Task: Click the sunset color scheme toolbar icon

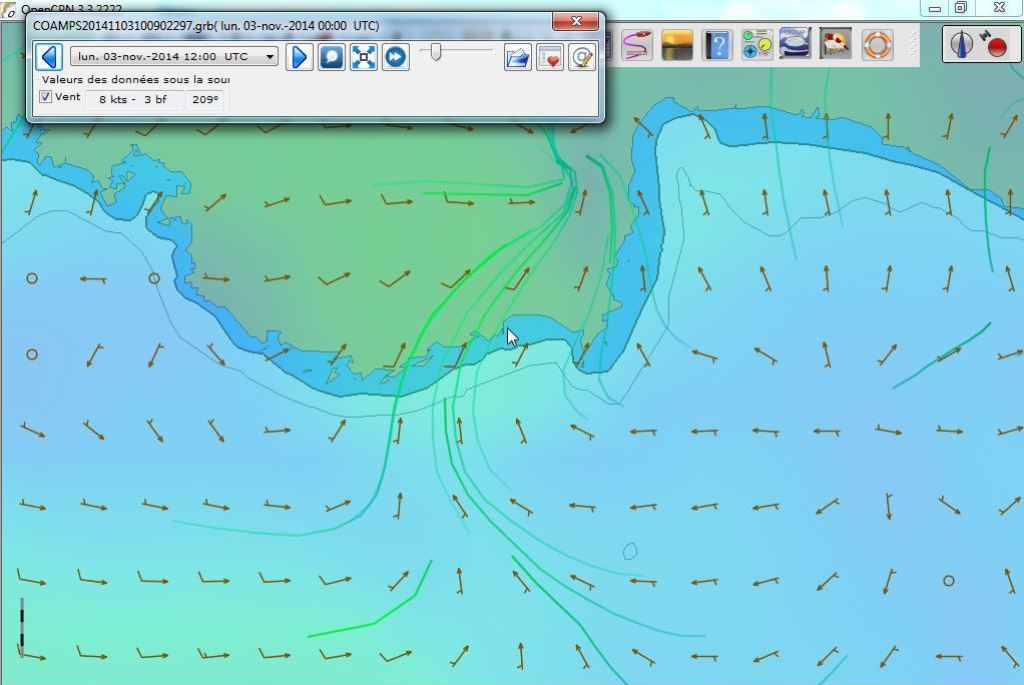Action: click(677, 45)
